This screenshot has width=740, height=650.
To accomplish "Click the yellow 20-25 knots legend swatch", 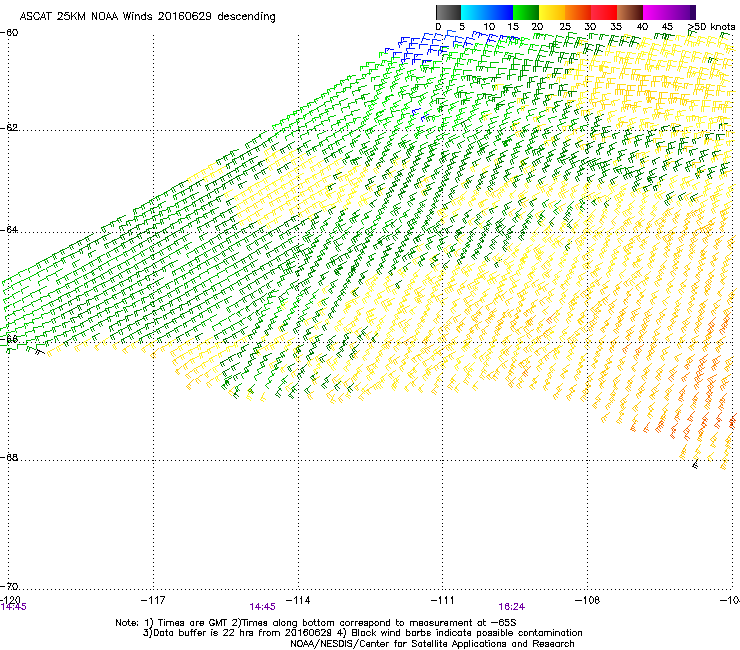I will 552,12.
